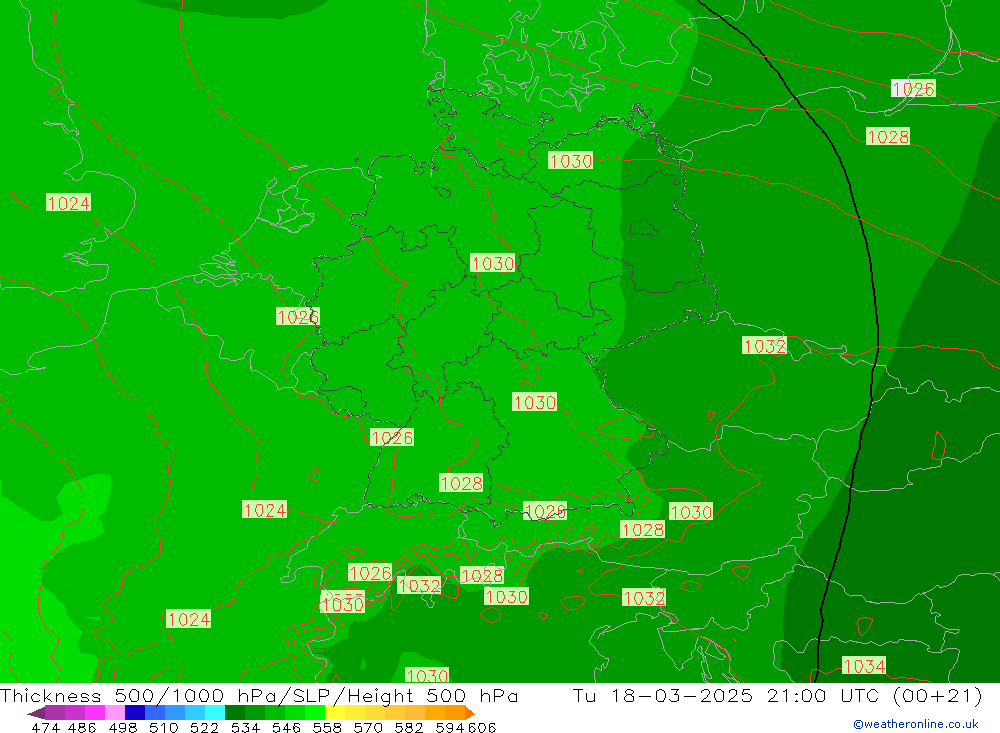Click the orange arrow at the legend end

(x=470, y=713)
